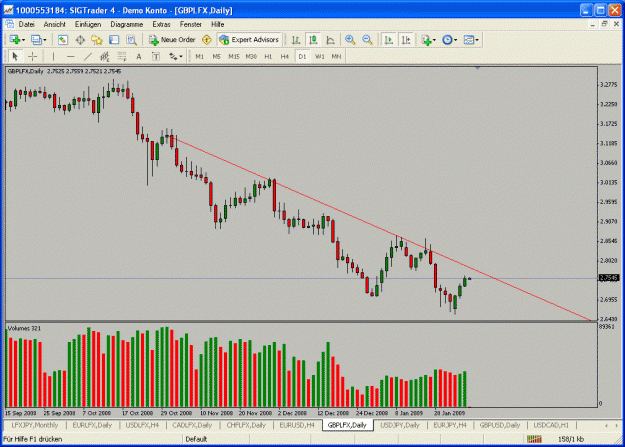
Task: Switch timeframe to H4
Action: tap(285, 56)
